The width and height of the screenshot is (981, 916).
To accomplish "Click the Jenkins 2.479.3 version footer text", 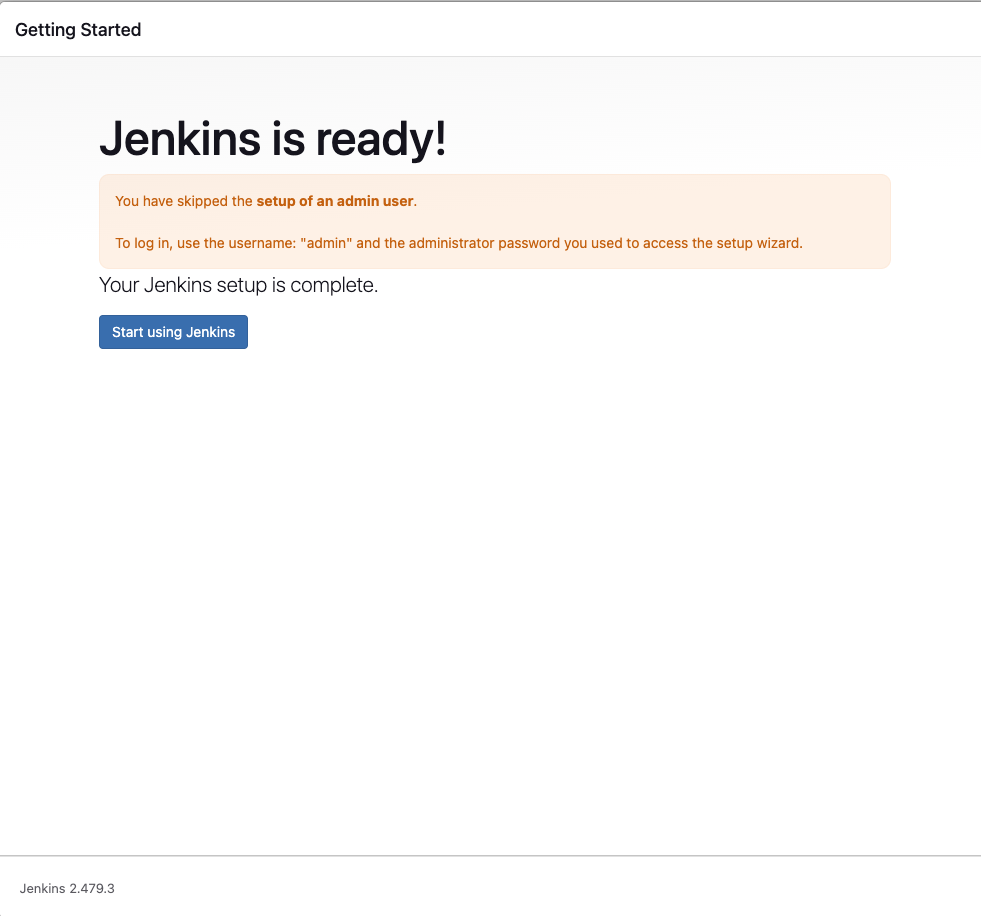I will pos(67,888).
